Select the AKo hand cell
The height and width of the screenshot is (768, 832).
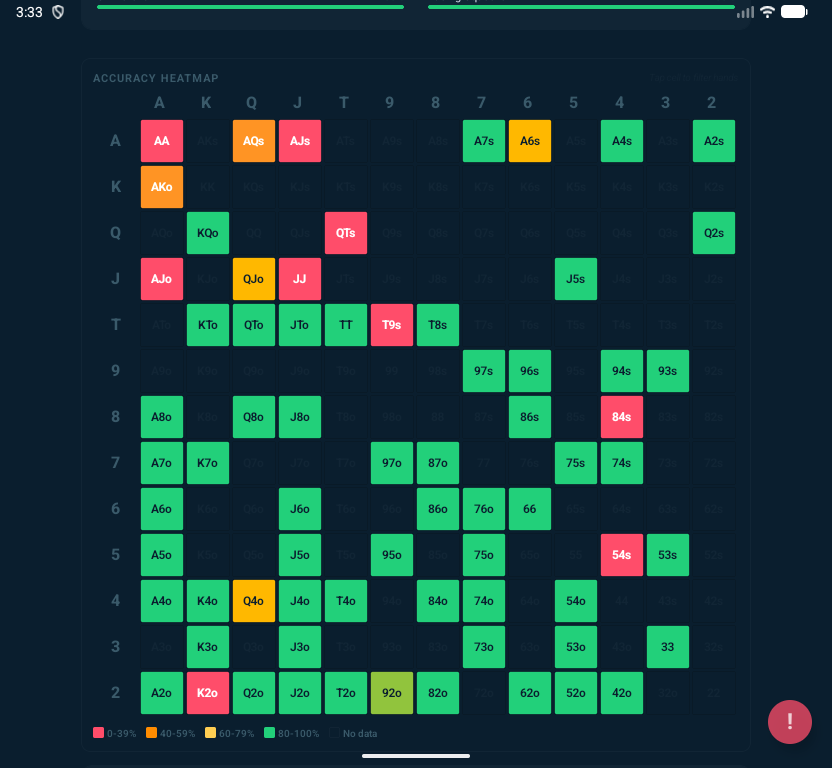(162, 187)
